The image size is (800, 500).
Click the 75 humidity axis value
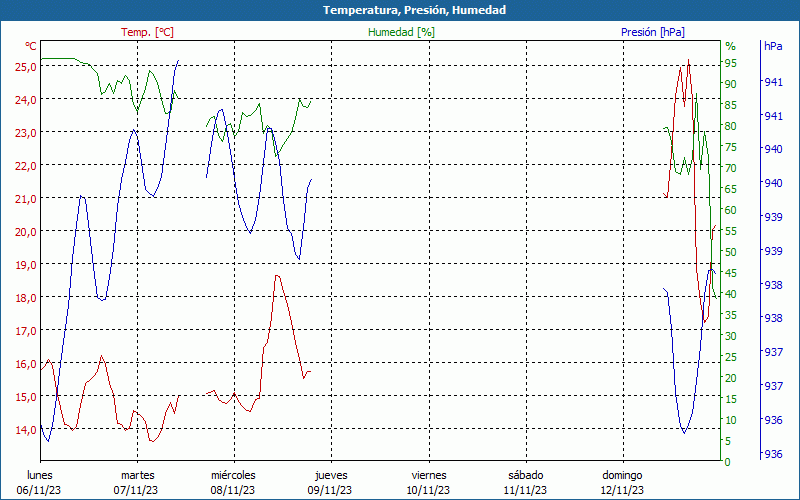731,147
